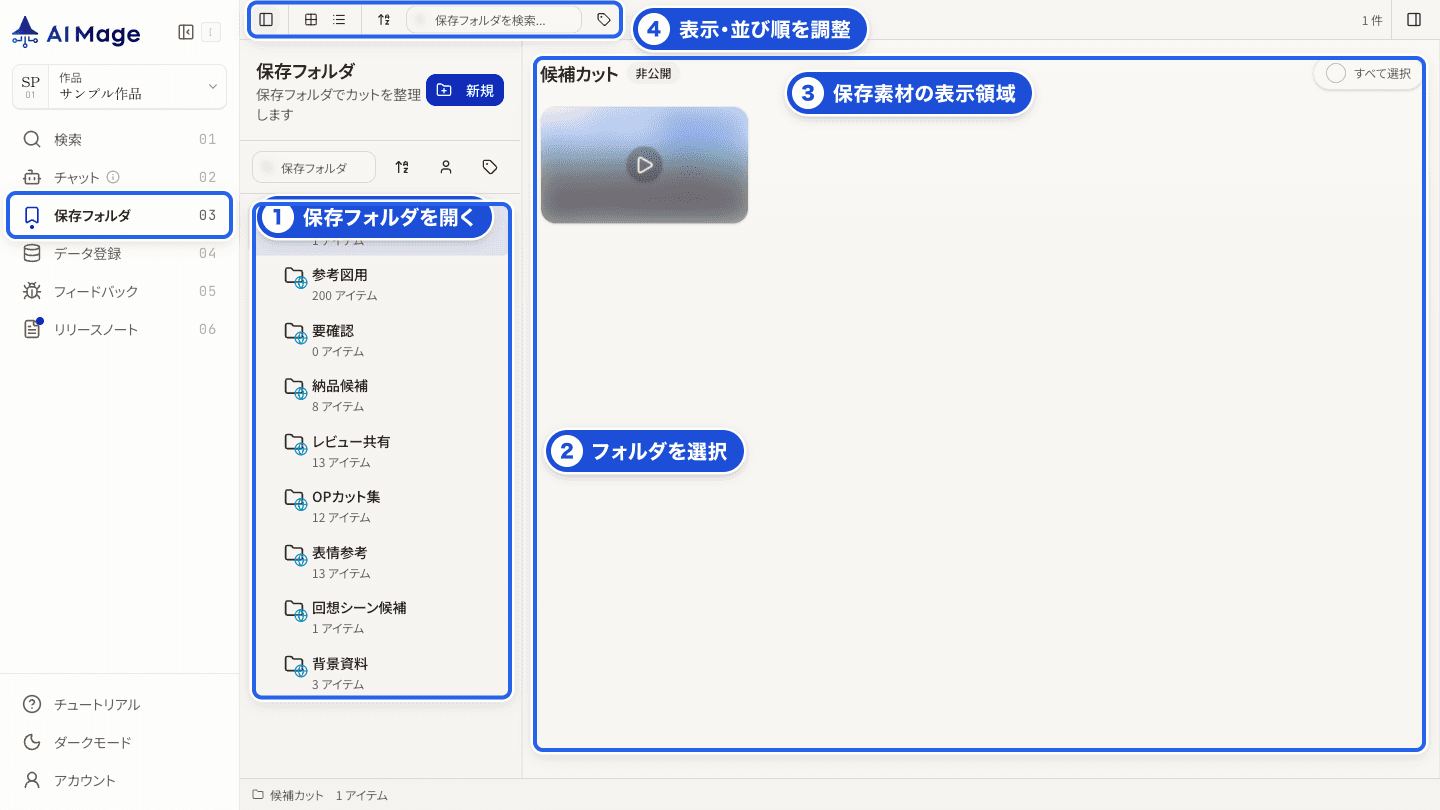Click the 保存フォルダ filter field in folder panel
The image size is (1440, 810).
point(314,168)
